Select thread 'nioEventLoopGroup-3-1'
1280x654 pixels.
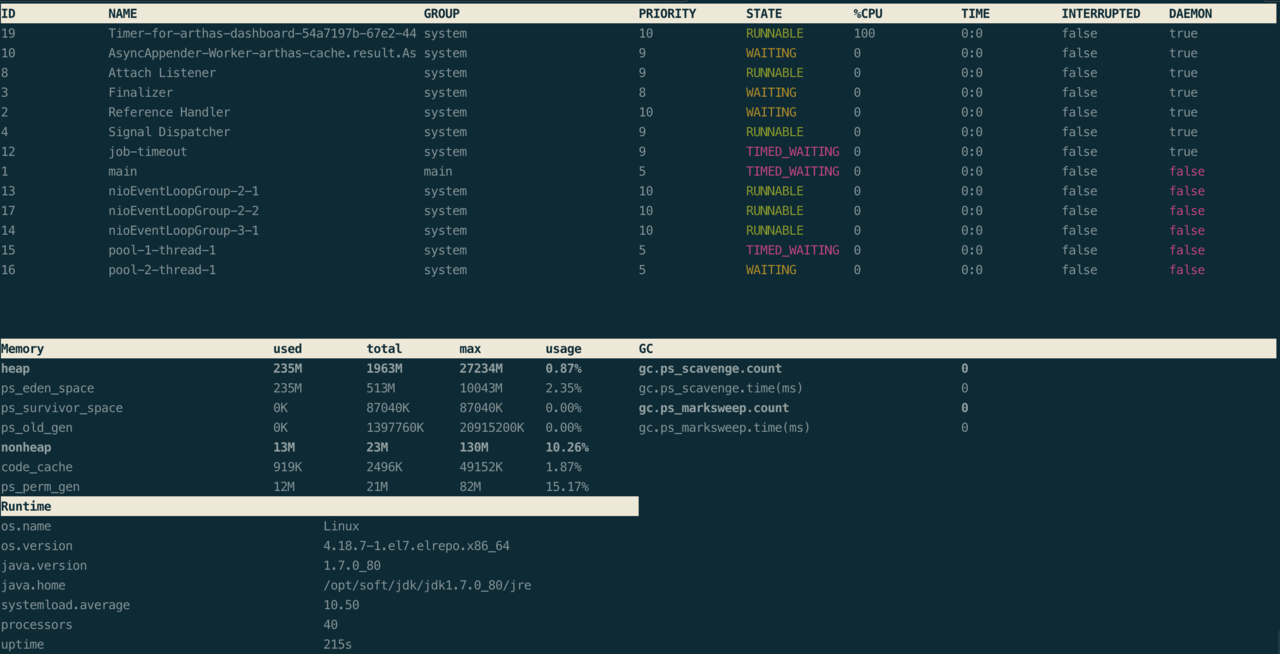tap(184, 230)
